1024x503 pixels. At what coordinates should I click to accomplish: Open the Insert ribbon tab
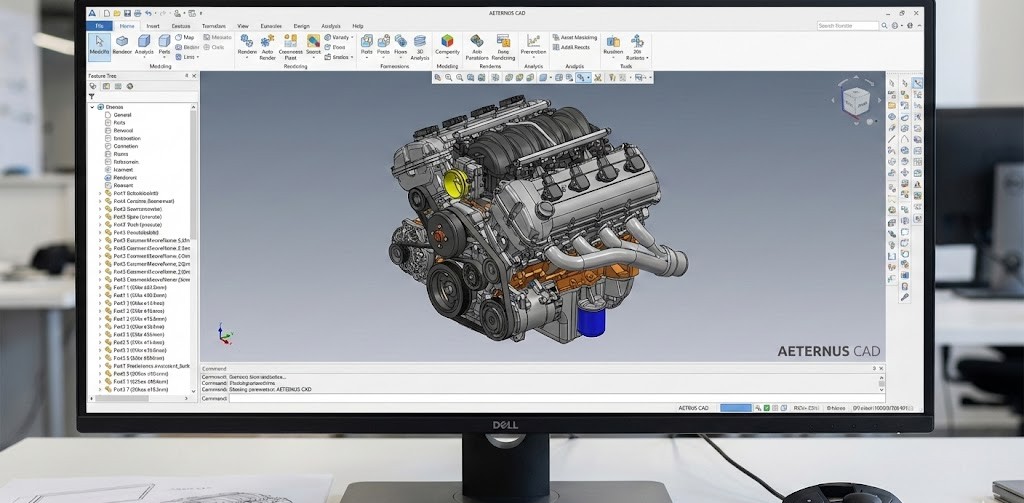pyautogui.click(x=152, y=25)
